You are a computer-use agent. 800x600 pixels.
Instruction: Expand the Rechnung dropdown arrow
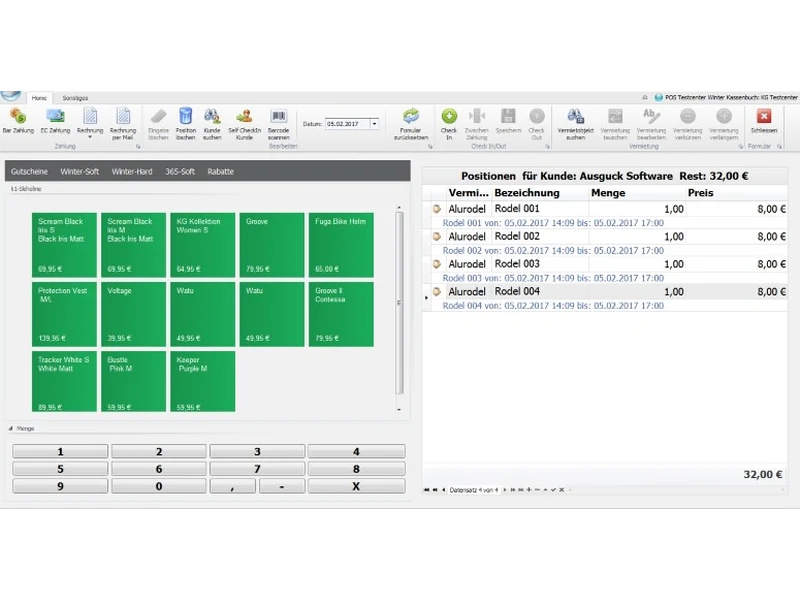tap(90, 137)
